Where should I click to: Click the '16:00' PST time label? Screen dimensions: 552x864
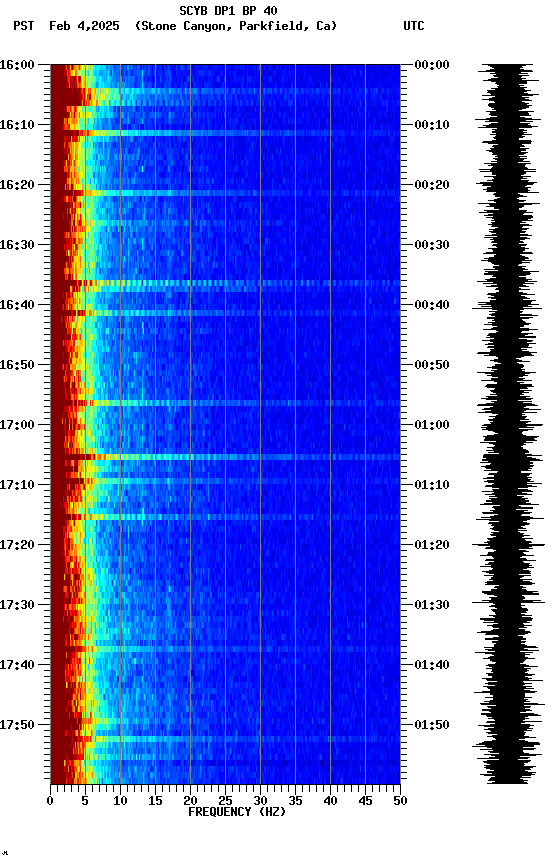[17, 65]
